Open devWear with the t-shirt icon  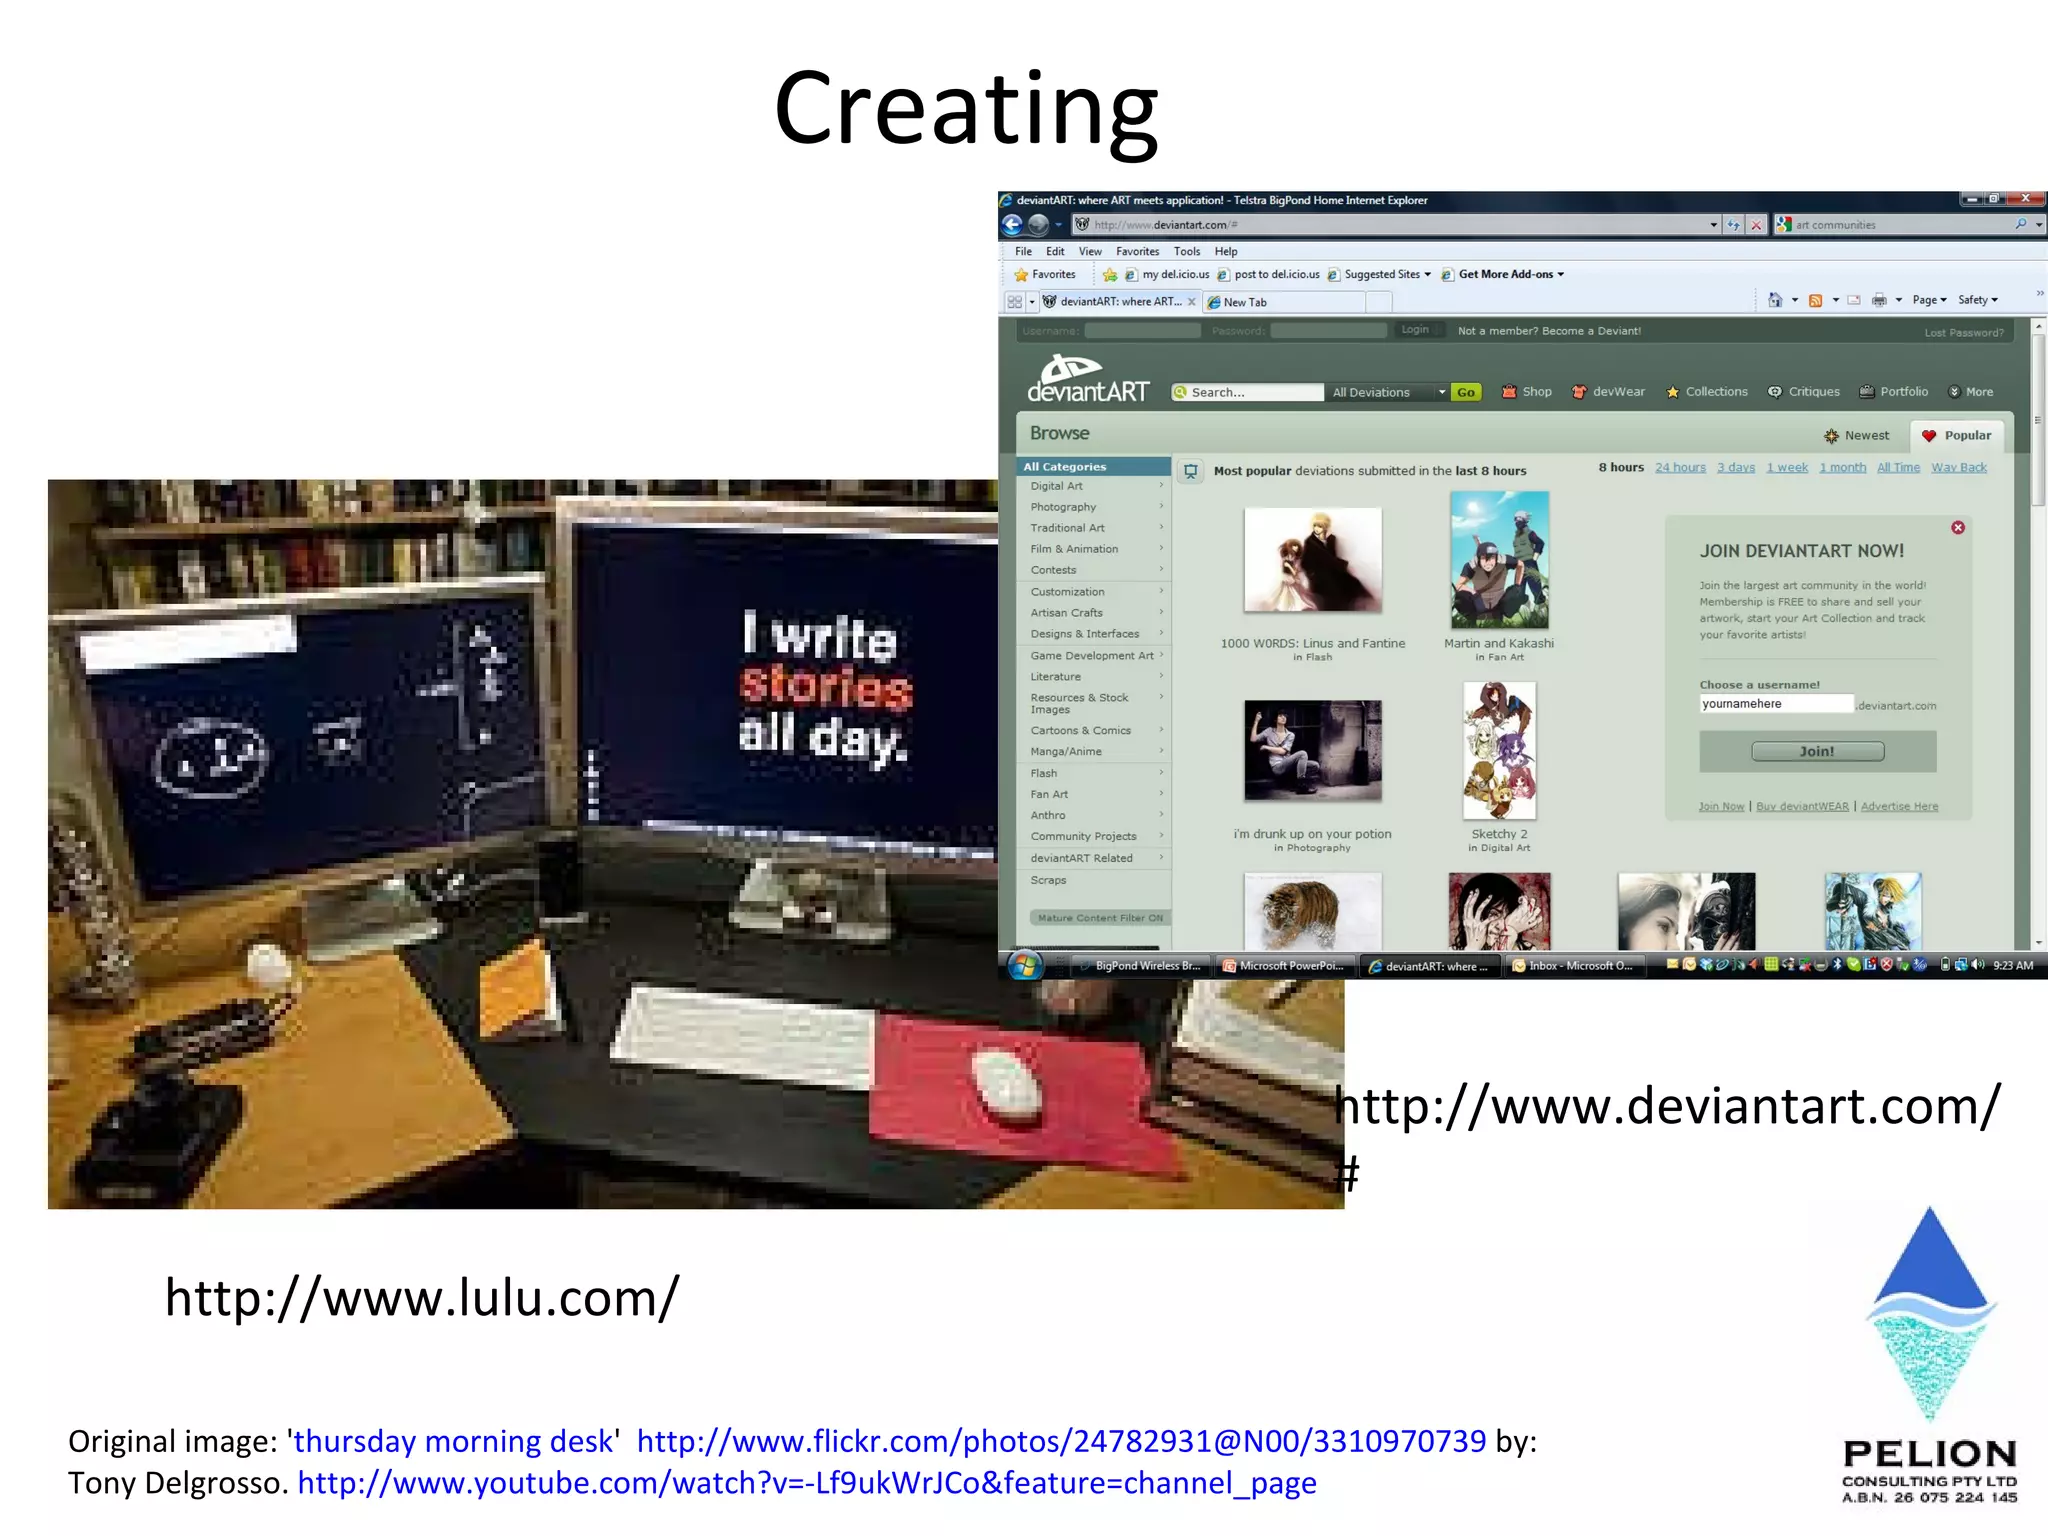point(1608,392)
